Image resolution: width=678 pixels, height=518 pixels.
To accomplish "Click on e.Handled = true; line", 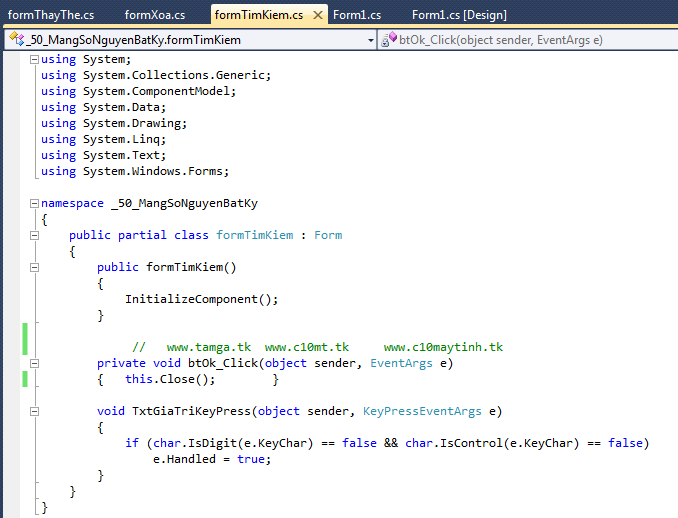I will (x=212, y=459).
